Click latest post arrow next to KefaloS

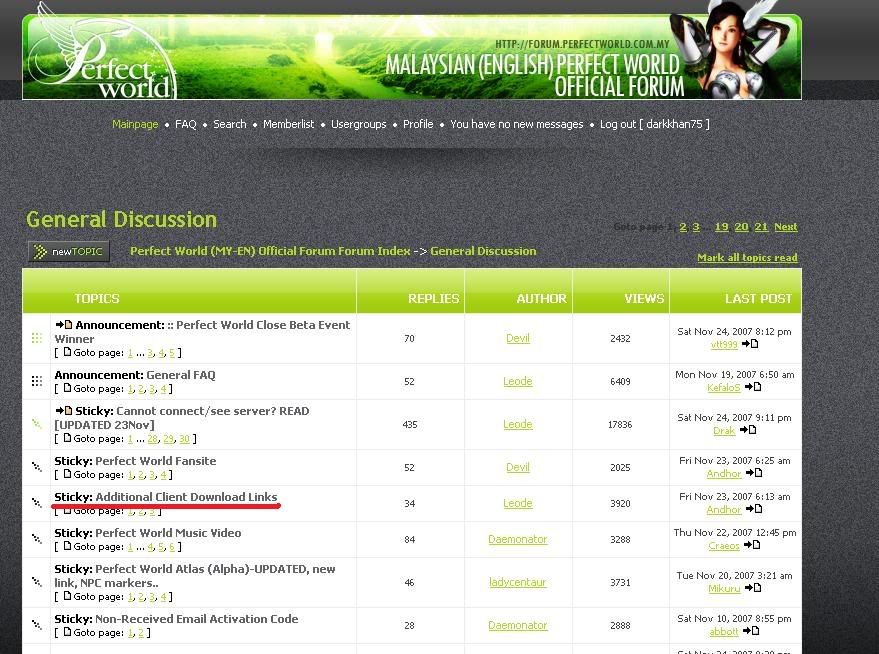[751, 387]
